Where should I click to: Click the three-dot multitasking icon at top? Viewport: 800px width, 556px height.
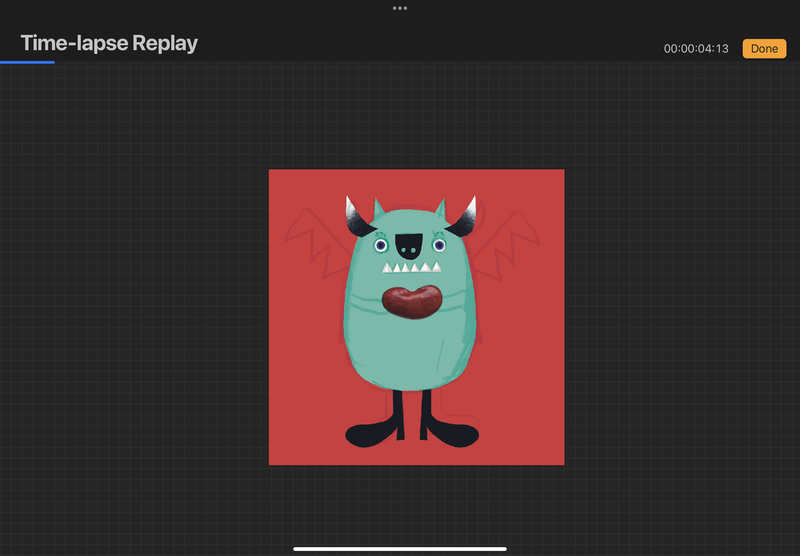[400, 8]
